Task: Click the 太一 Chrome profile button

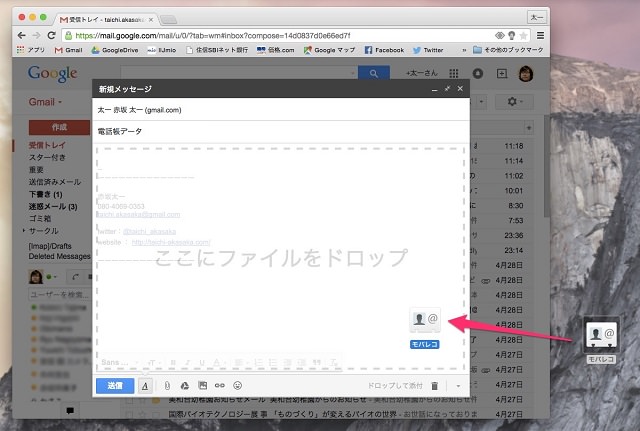Action: pyautogui.click(x=536, y=18)
